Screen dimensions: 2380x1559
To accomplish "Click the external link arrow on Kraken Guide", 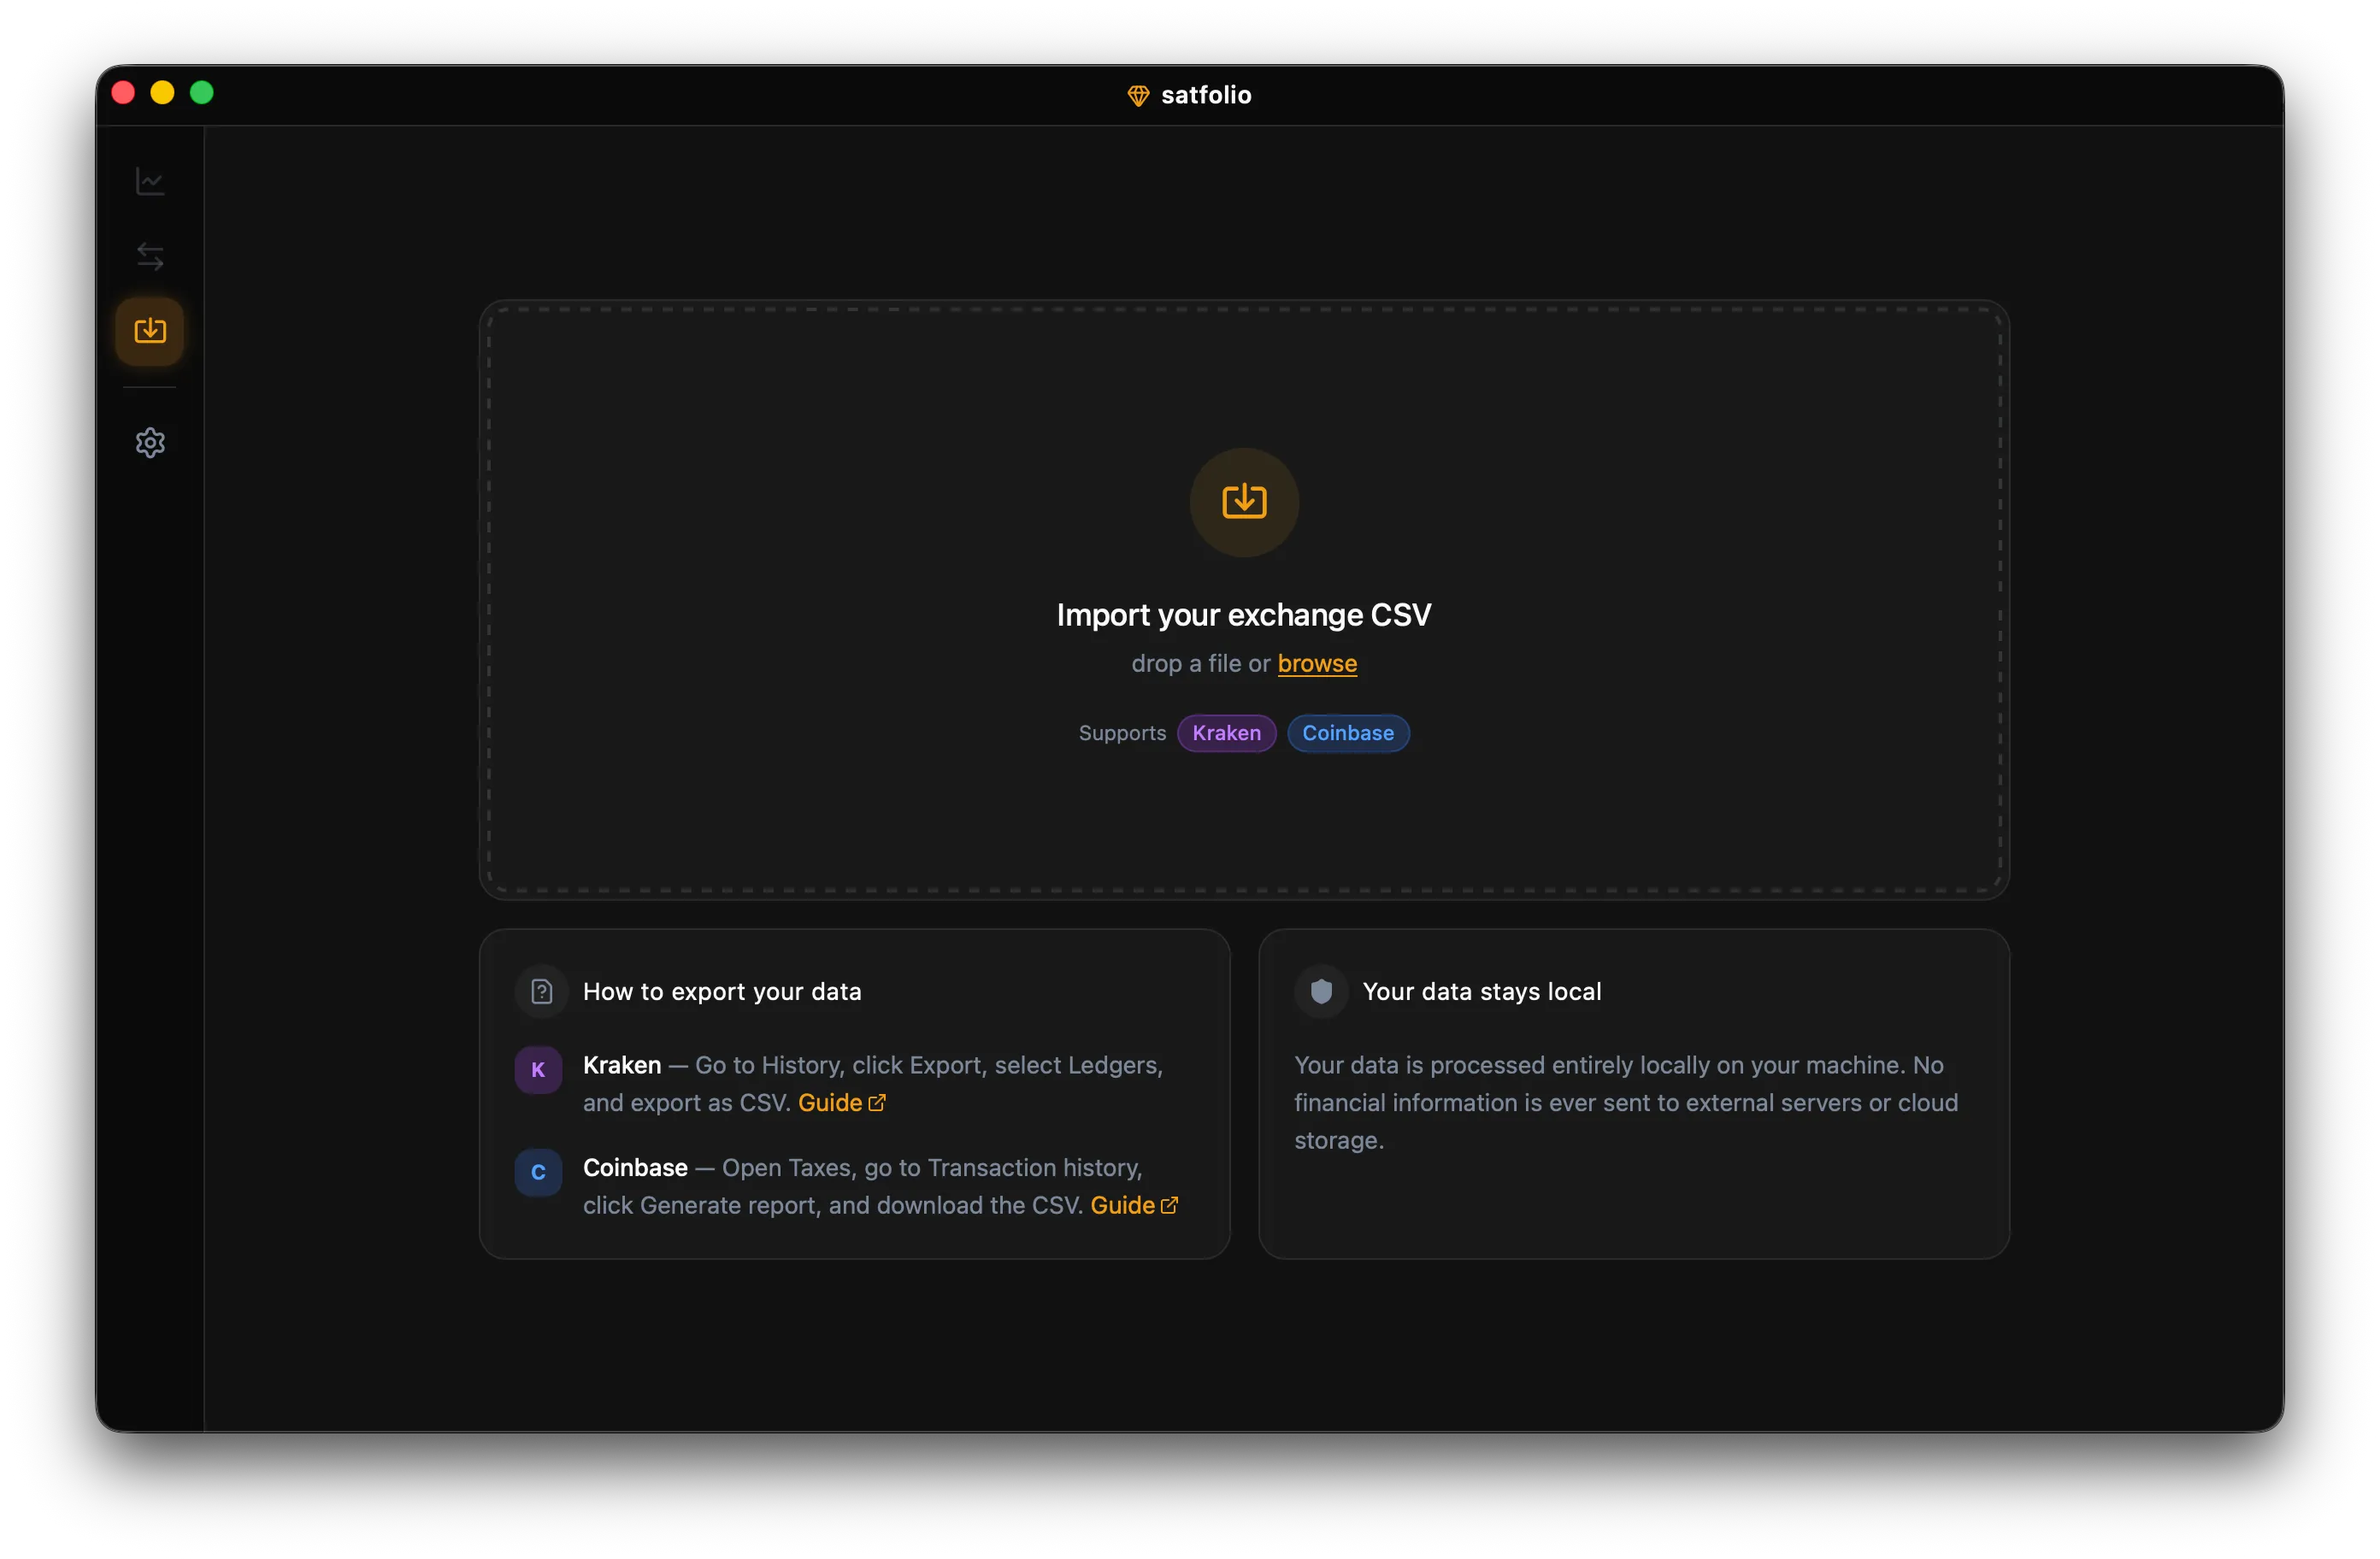I will point(878,1103).
